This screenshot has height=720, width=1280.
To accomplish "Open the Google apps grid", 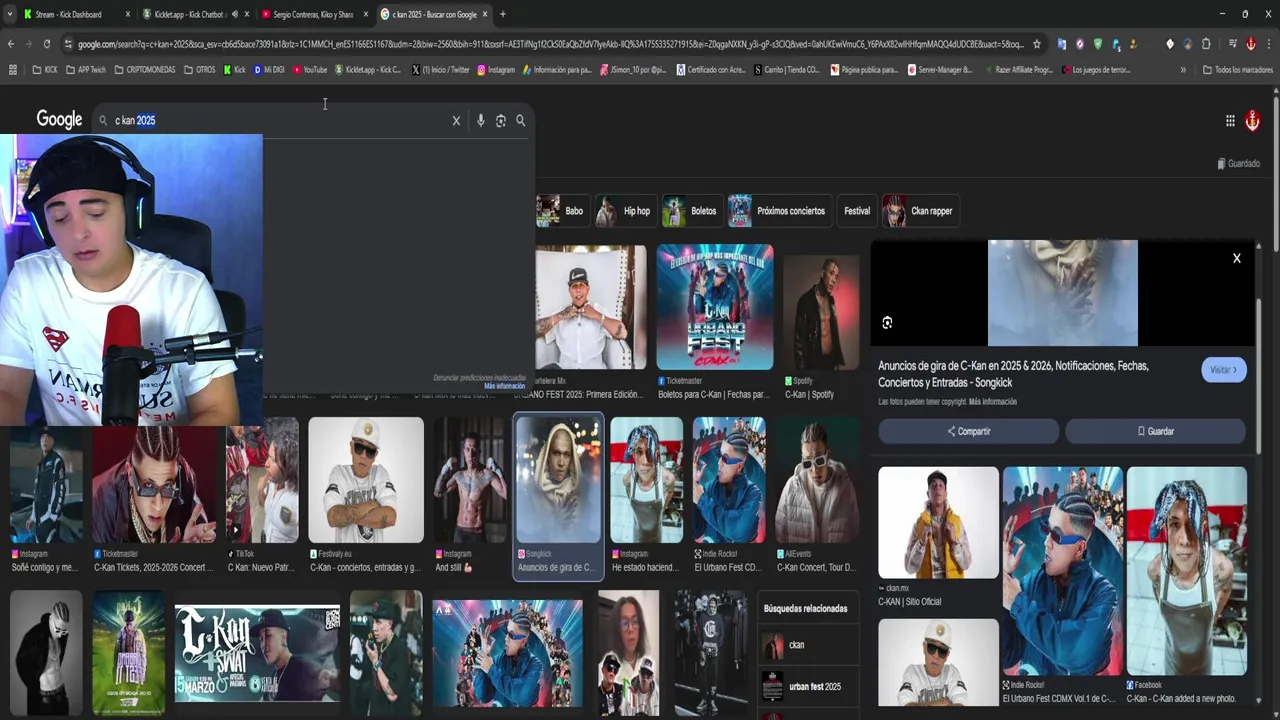I will [1230, 121].
